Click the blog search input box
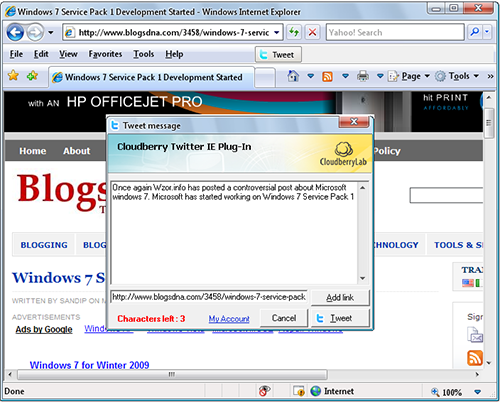Screen dimensions: 500x402 (x=446, y=195)
